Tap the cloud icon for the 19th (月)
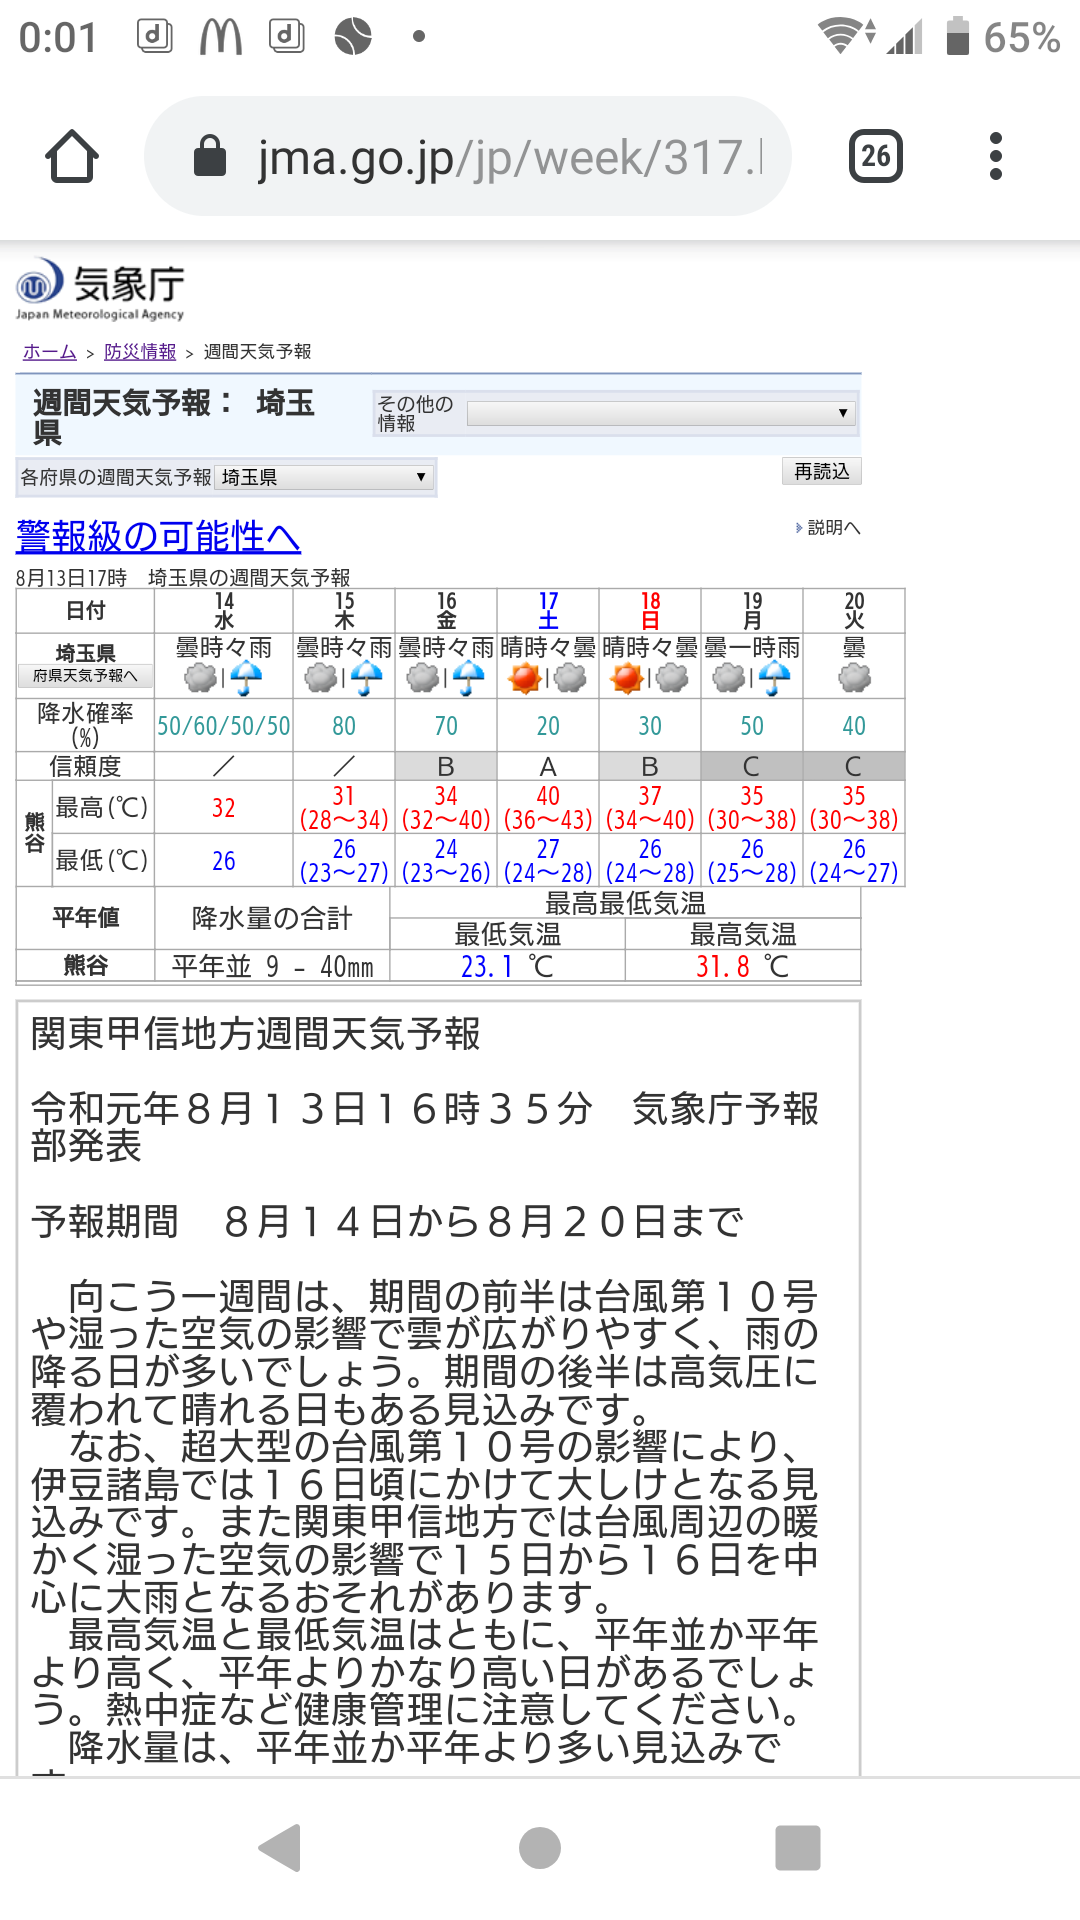Image resolution: width=1080 pixels, height=1920 pixels. click(x=729, y=679)
